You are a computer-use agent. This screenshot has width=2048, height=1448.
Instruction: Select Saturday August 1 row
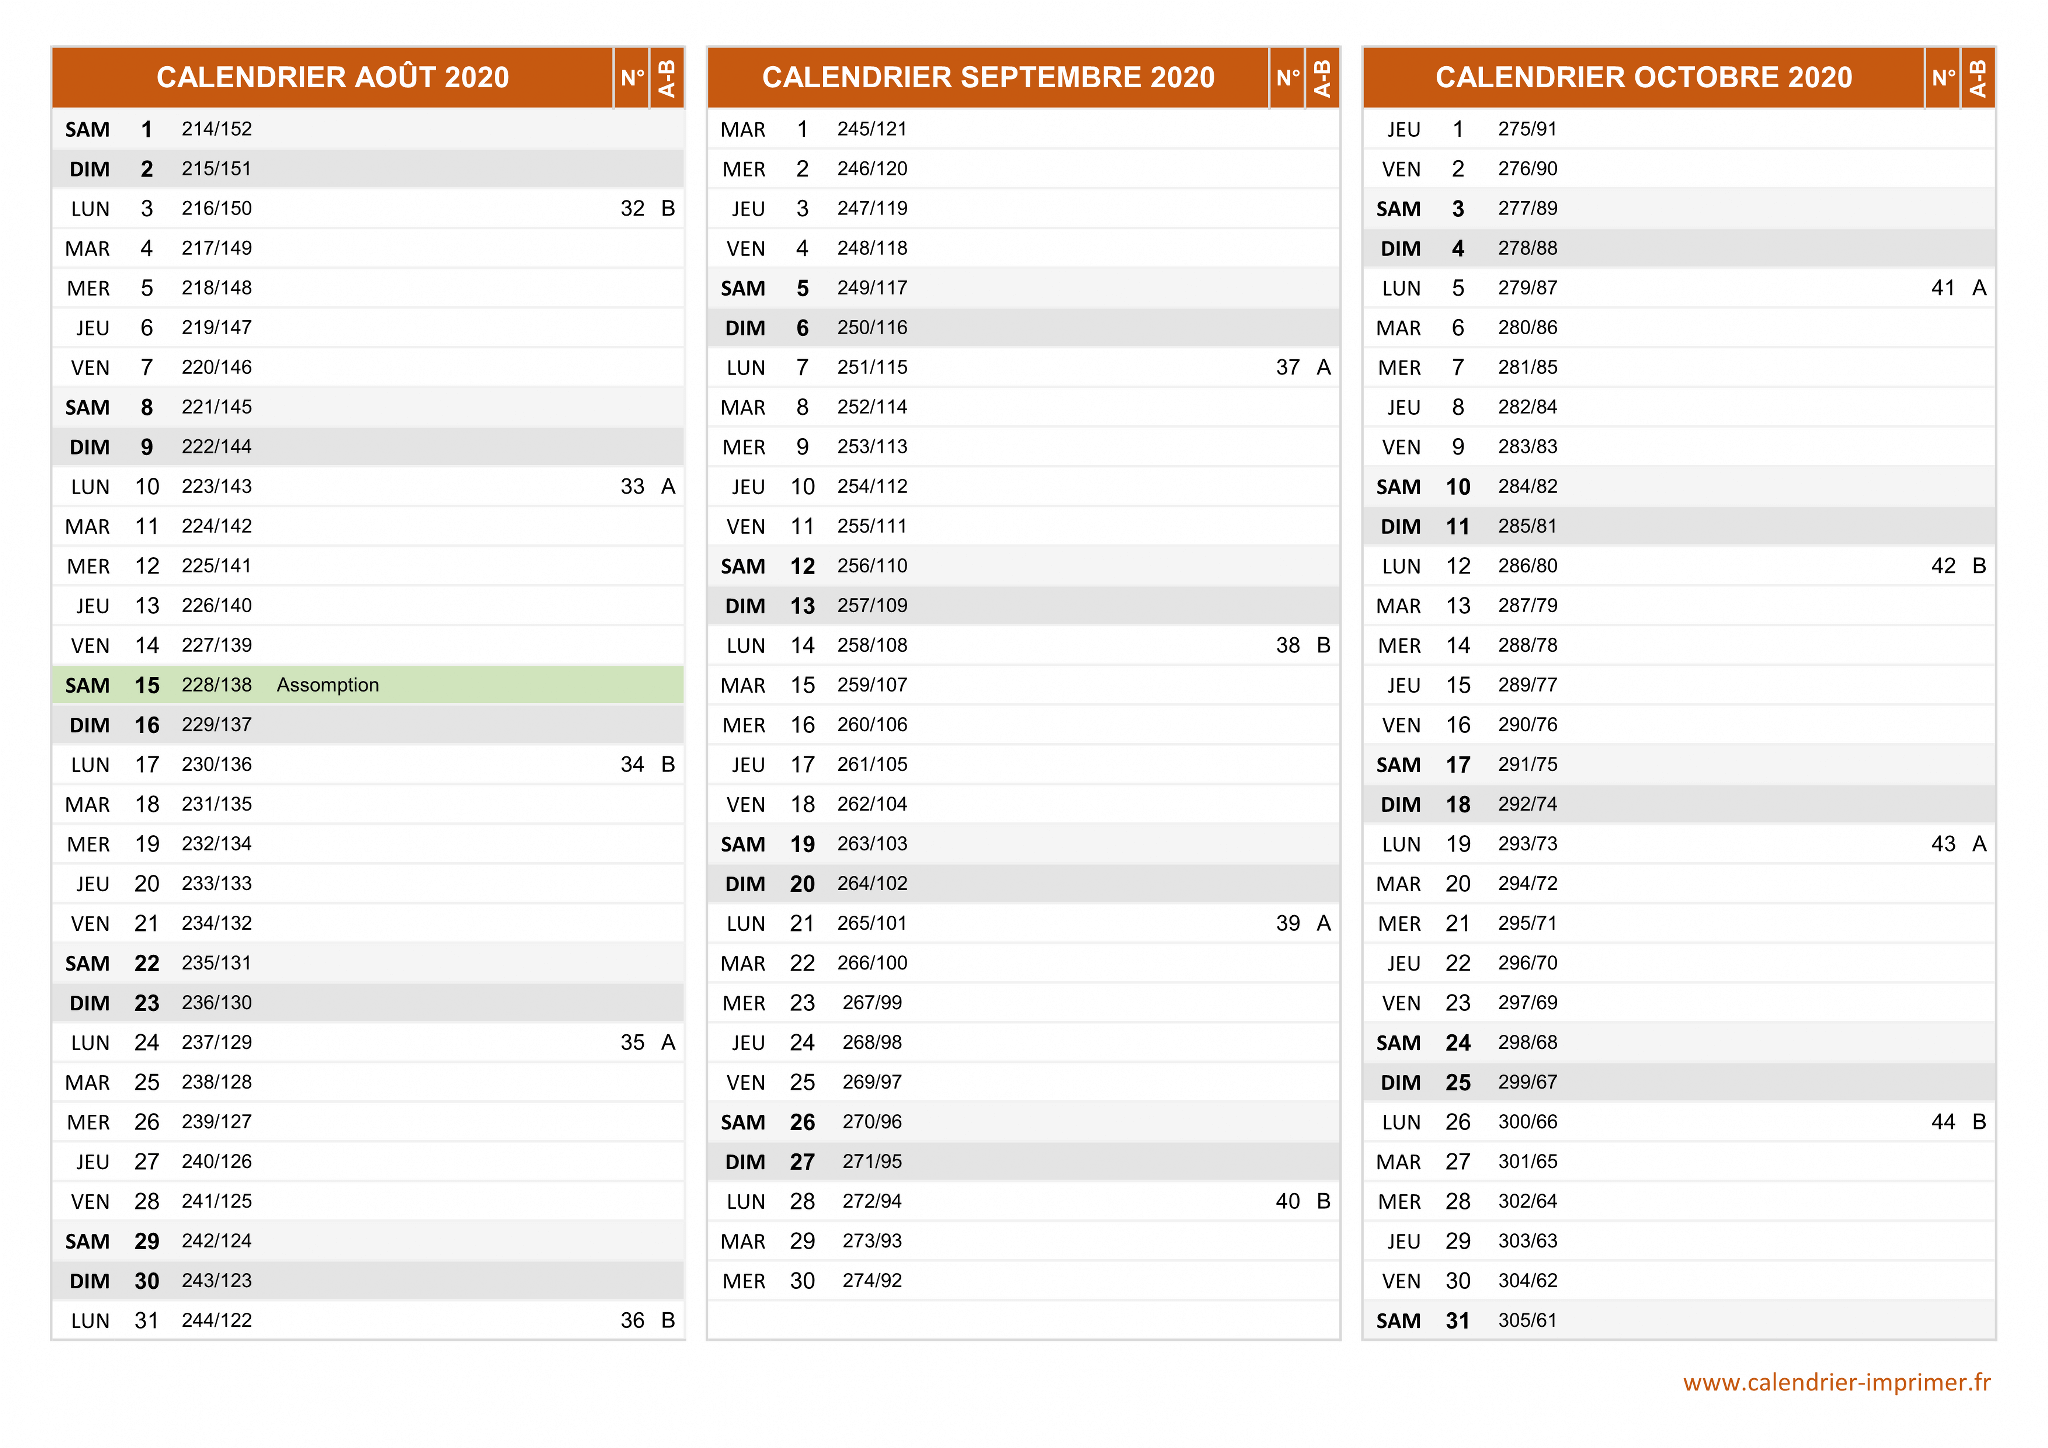368,129
